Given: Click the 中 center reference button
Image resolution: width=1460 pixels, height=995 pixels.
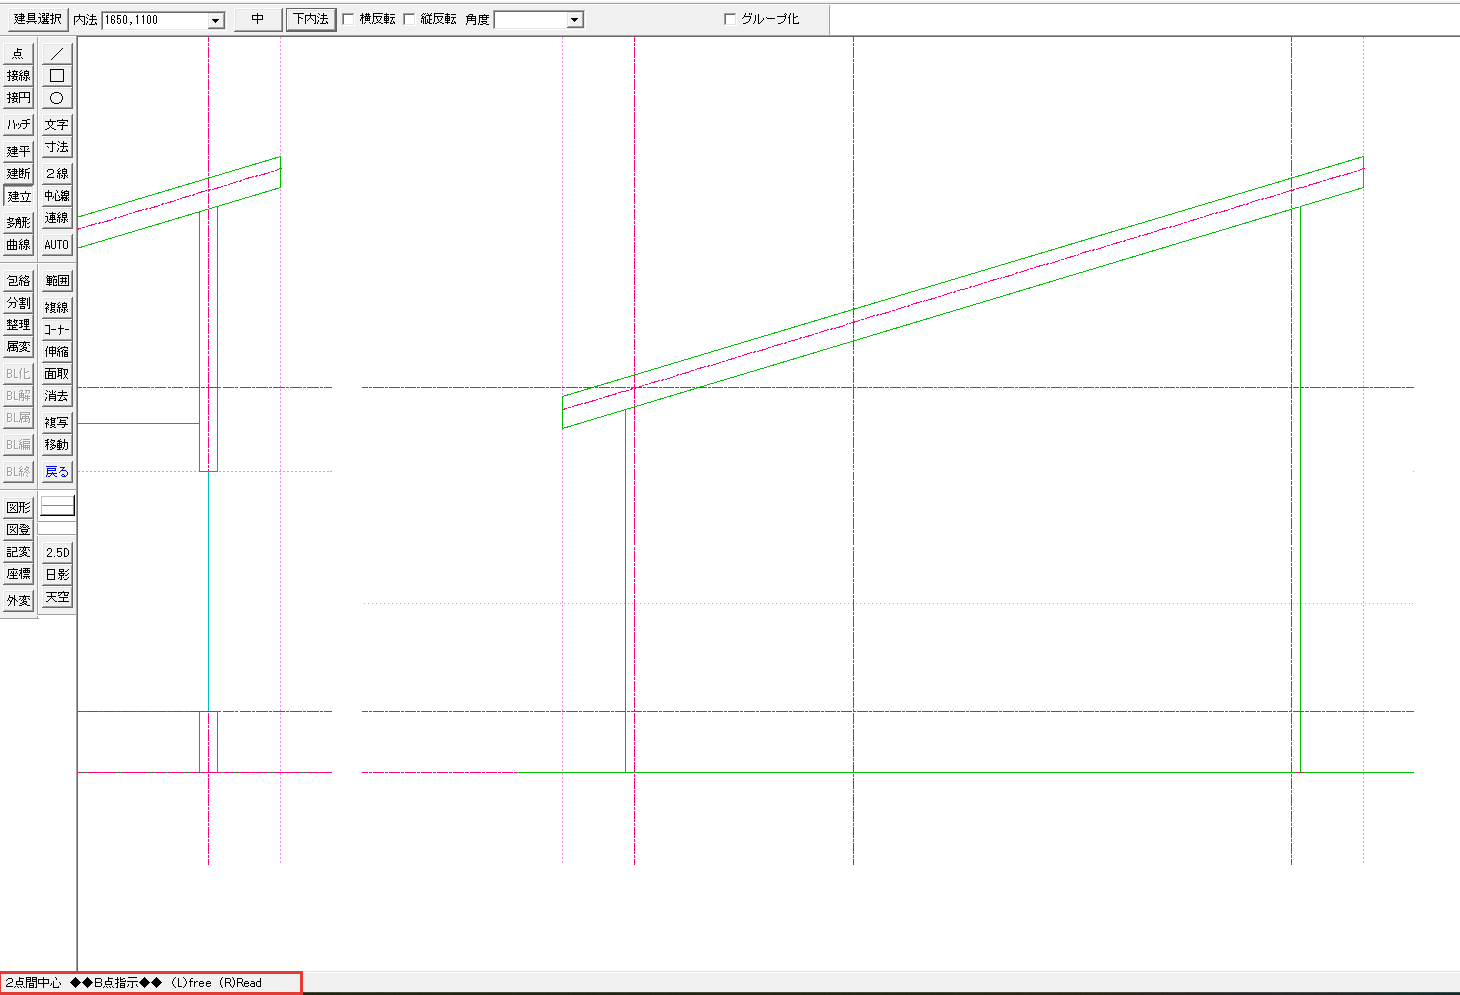Looking at the screenshot, I should [258, 19].
